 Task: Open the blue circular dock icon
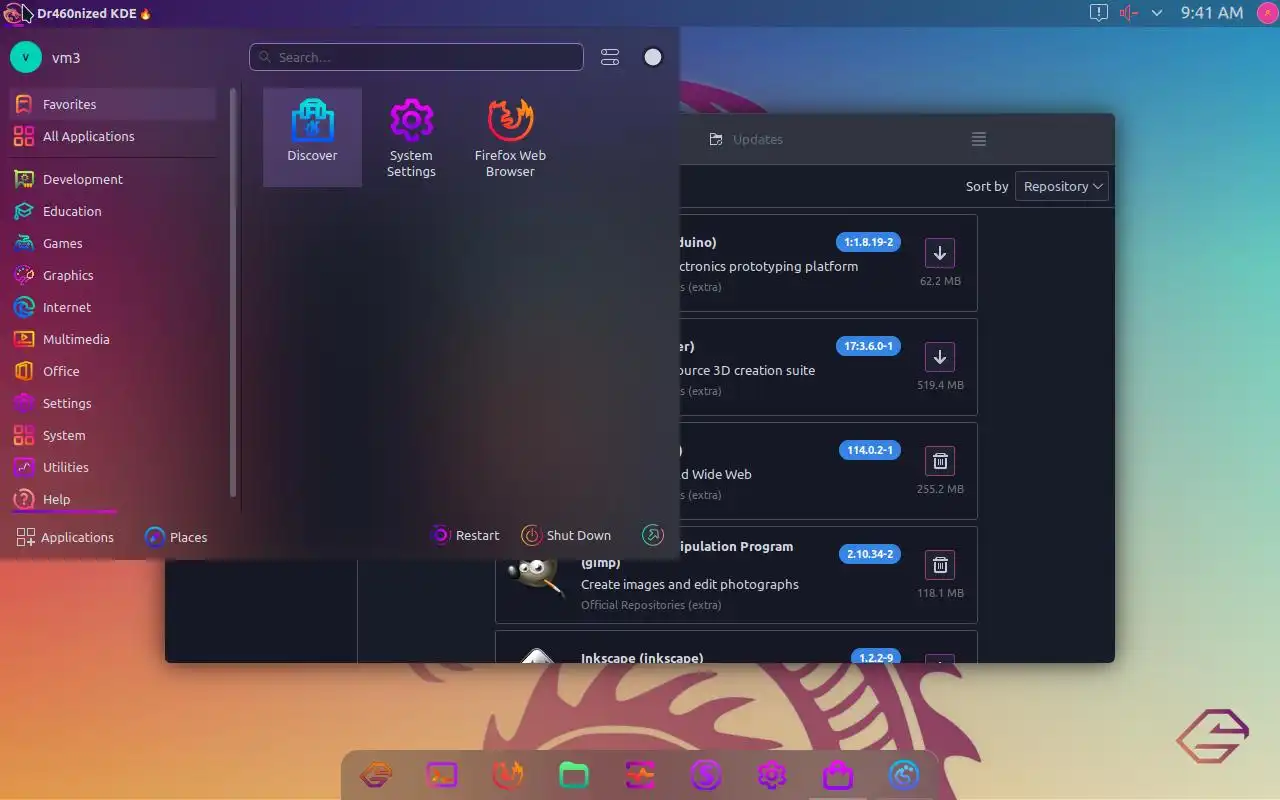[904, 775]
